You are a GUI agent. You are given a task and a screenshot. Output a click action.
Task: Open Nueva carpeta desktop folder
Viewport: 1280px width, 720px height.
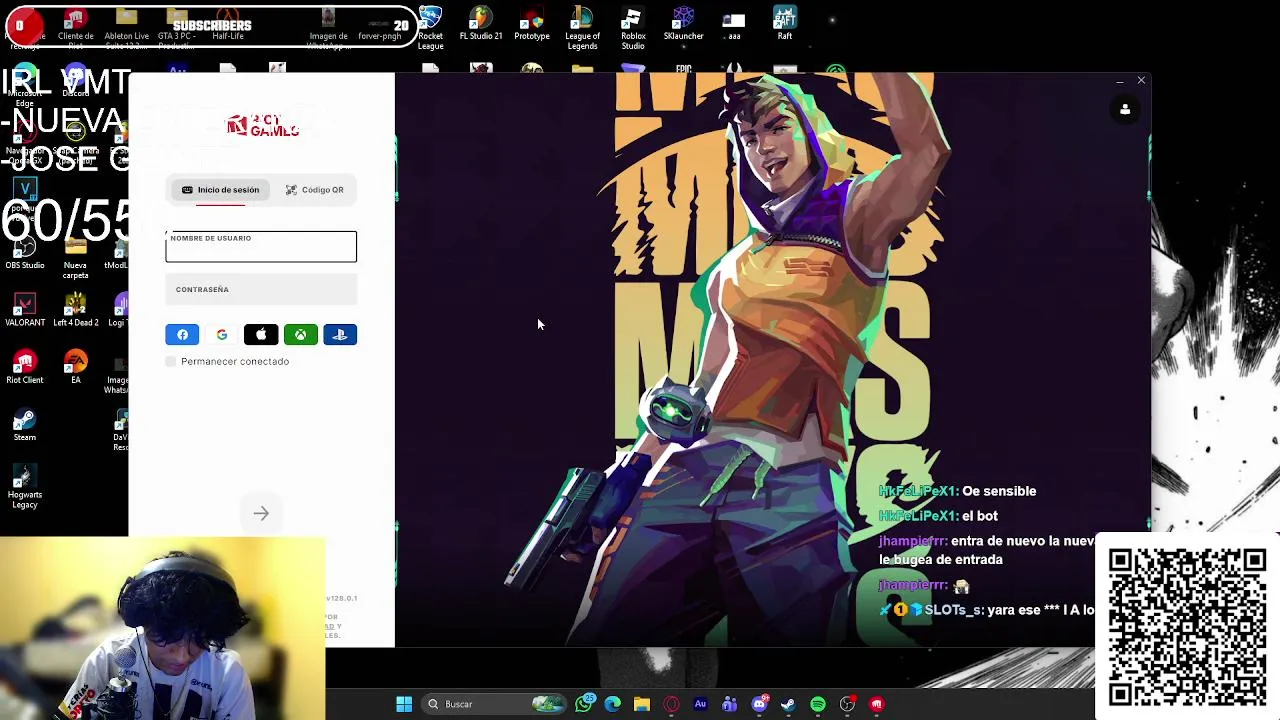[75, 258]
